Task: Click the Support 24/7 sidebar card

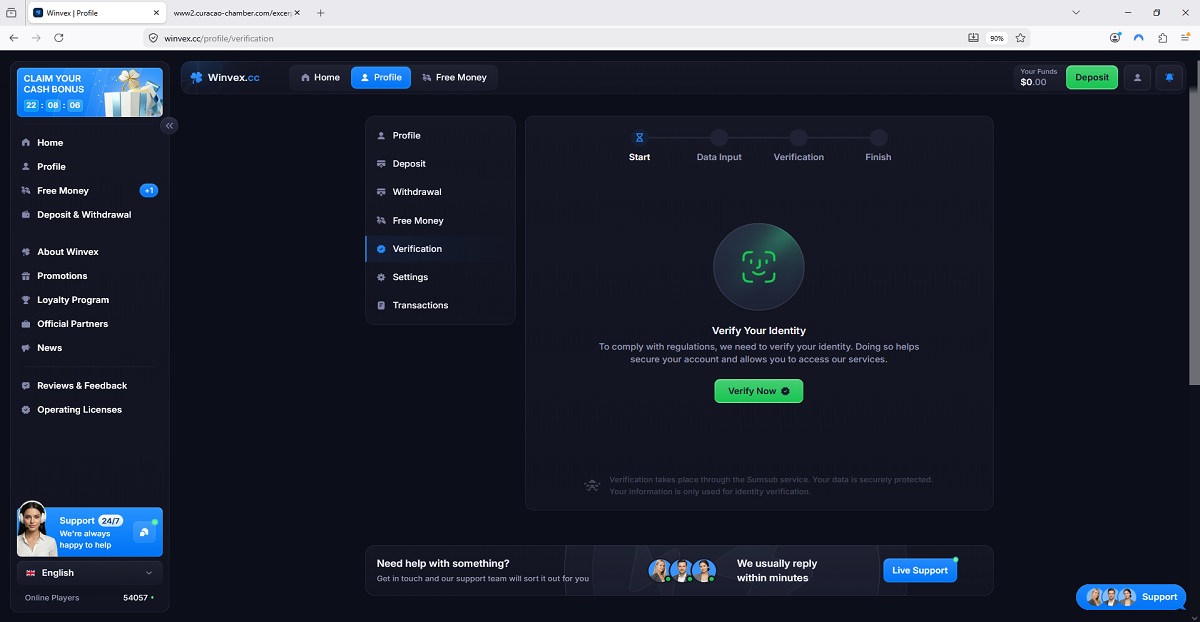Action: pos(90,531)
